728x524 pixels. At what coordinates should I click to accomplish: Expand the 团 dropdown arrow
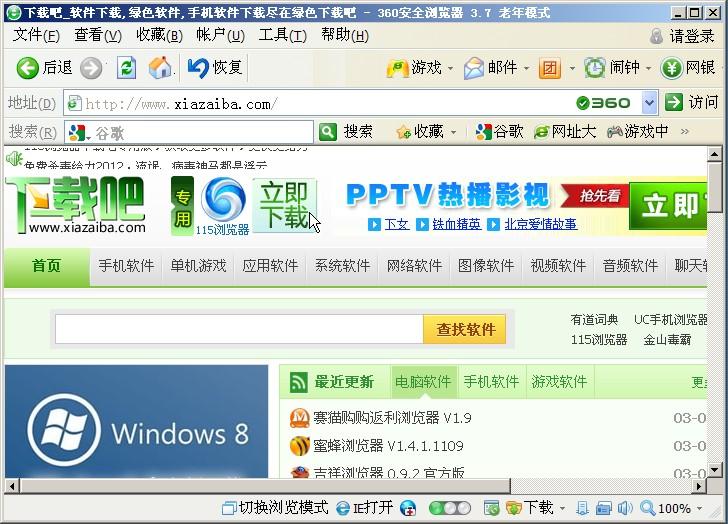pyautogui.click(x=572, y=69)
